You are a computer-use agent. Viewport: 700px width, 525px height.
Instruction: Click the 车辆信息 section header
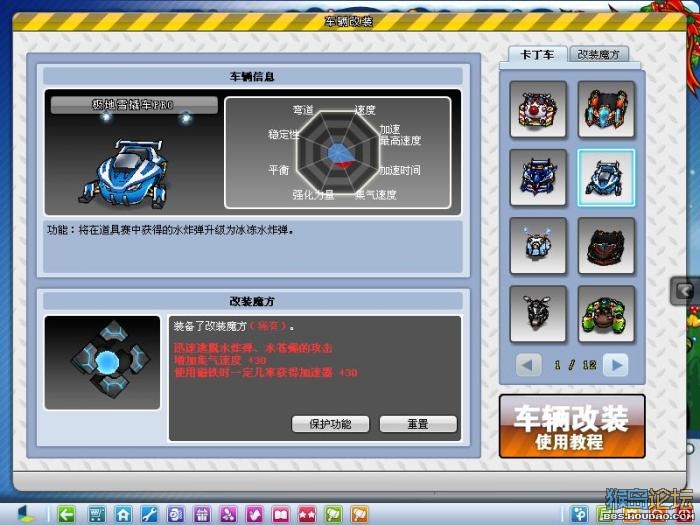pos(252,76)
